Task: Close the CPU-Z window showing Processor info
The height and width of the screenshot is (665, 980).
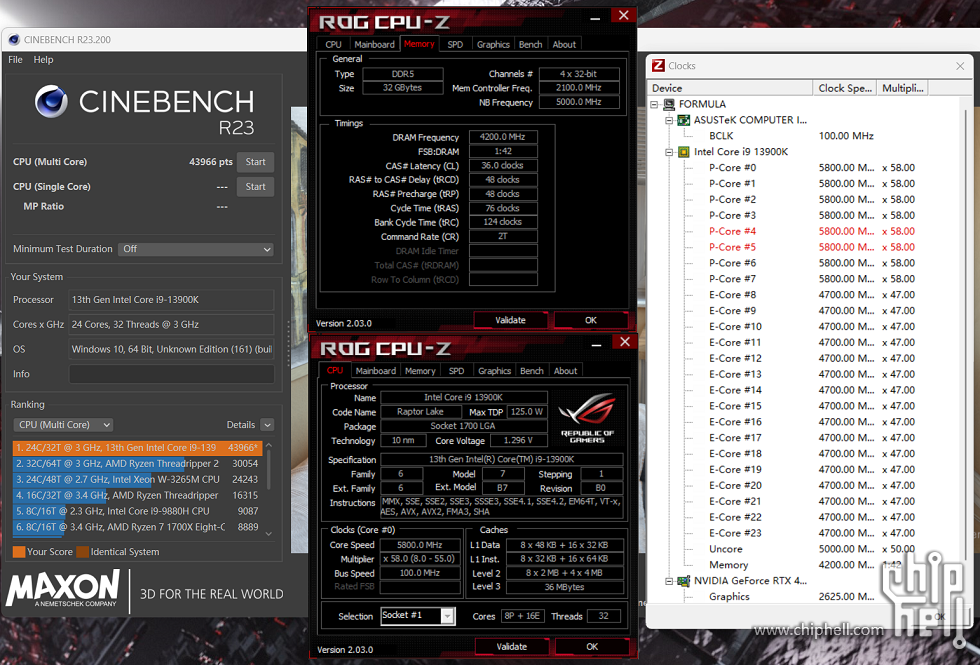Action: [625, 341]
